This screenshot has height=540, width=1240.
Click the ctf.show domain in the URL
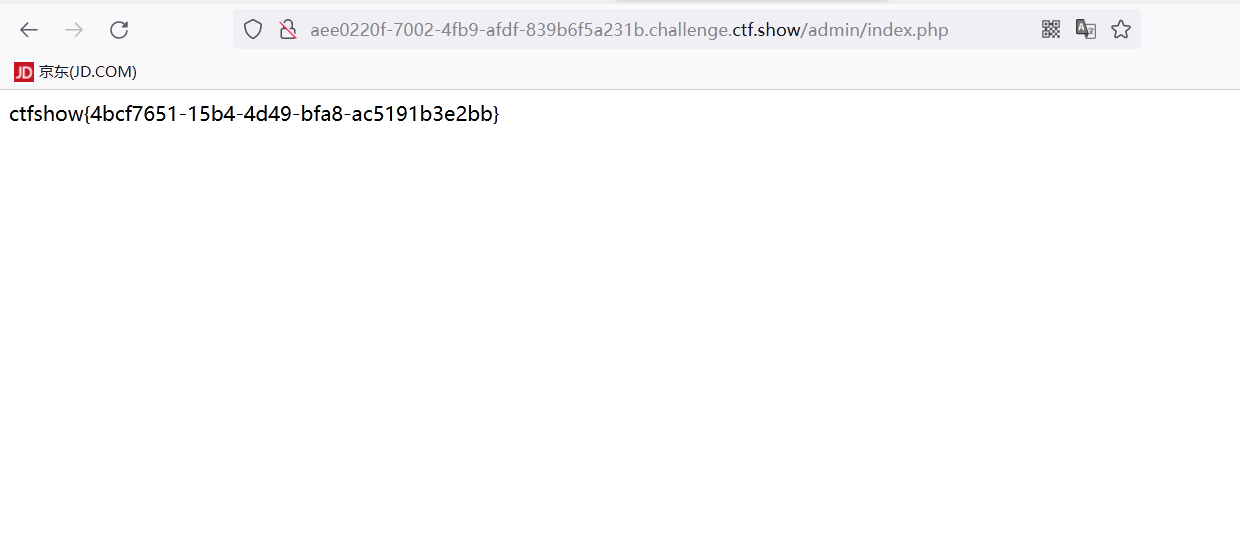(767, 30)
